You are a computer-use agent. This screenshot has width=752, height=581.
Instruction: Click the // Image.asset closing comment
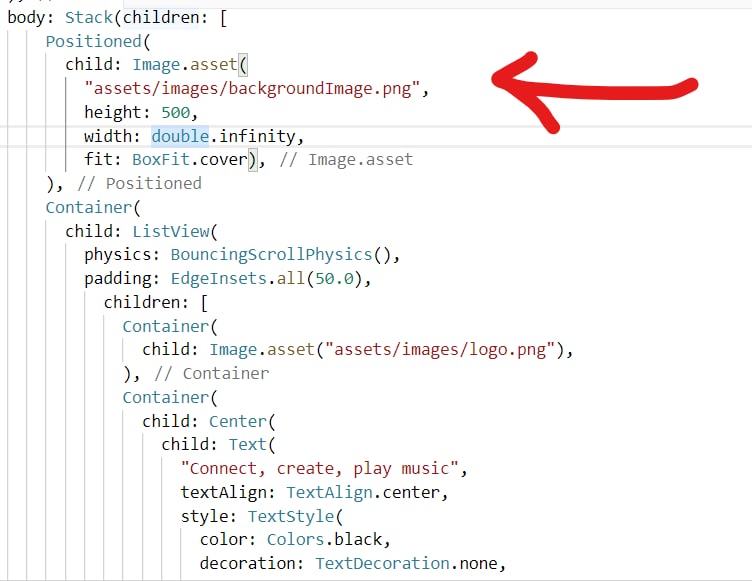[346, 160]
